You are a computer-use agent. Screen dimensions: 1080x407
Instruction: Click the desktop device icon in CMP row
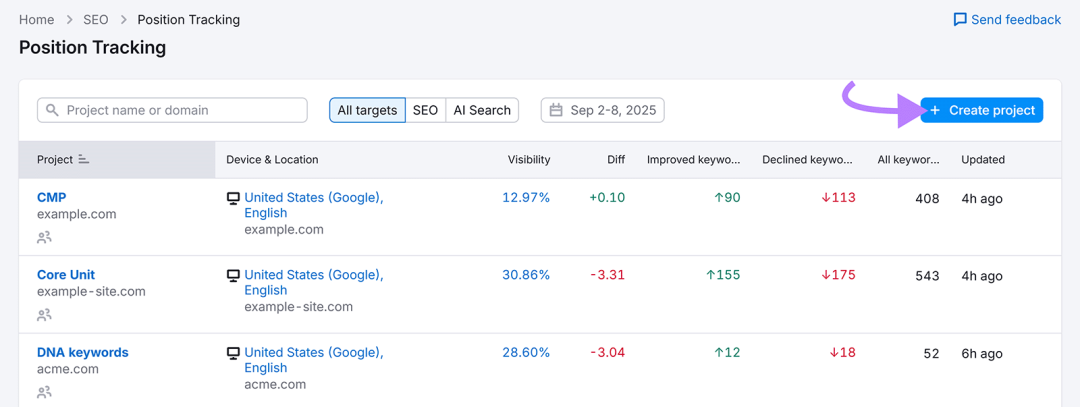[x=233, y=198]
